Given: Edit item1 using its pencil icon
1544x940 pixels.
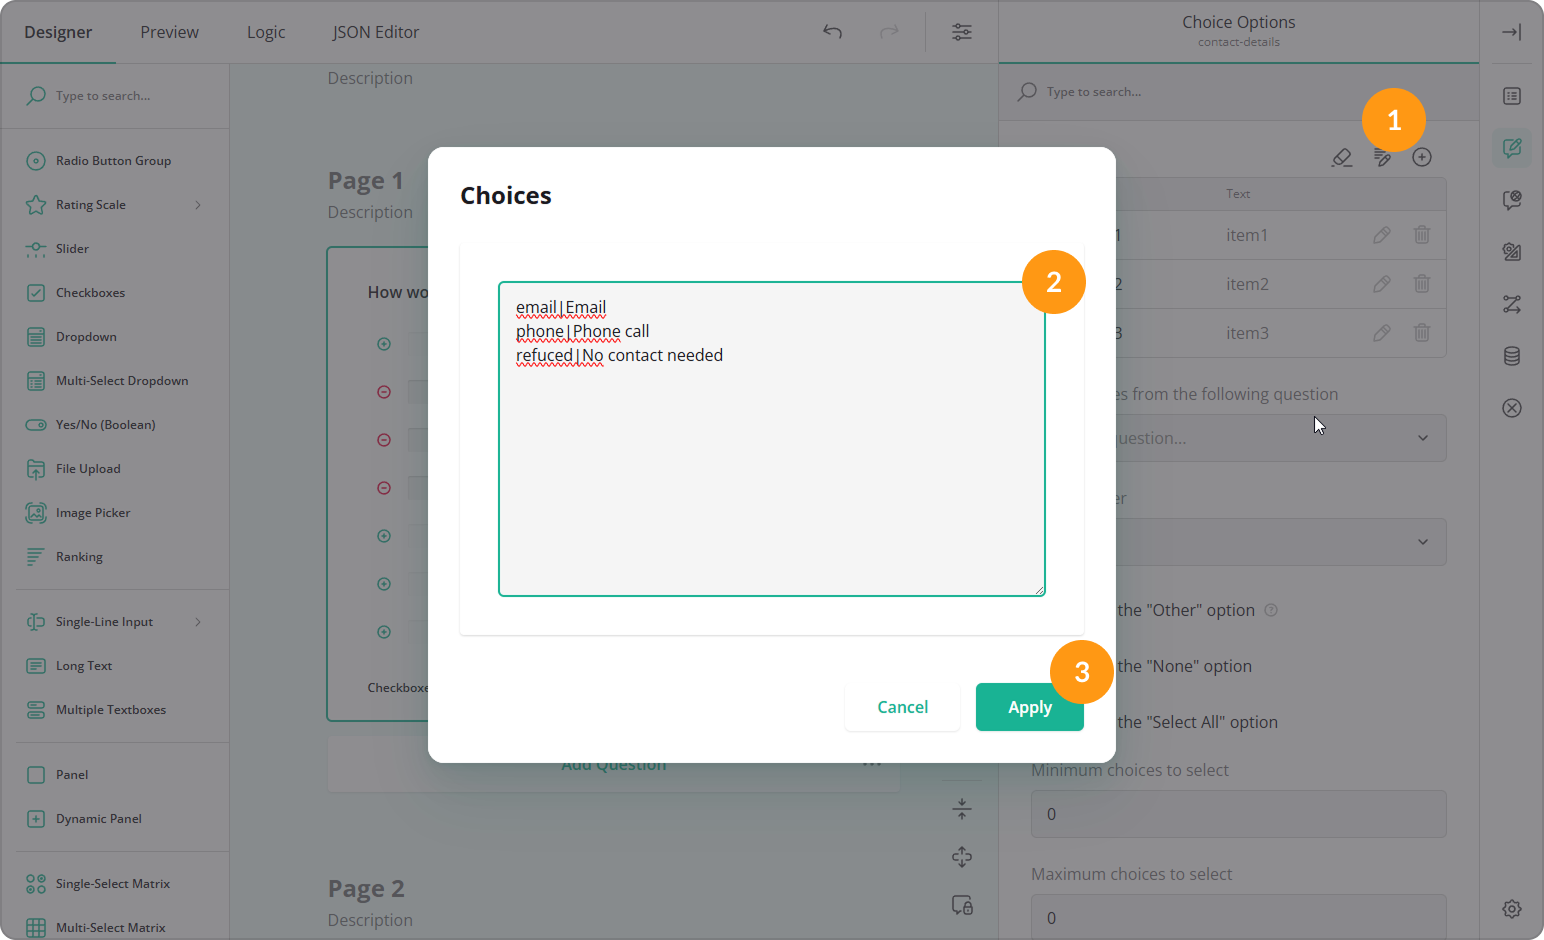Looking at the screenshot, I should coord(1382,235).
